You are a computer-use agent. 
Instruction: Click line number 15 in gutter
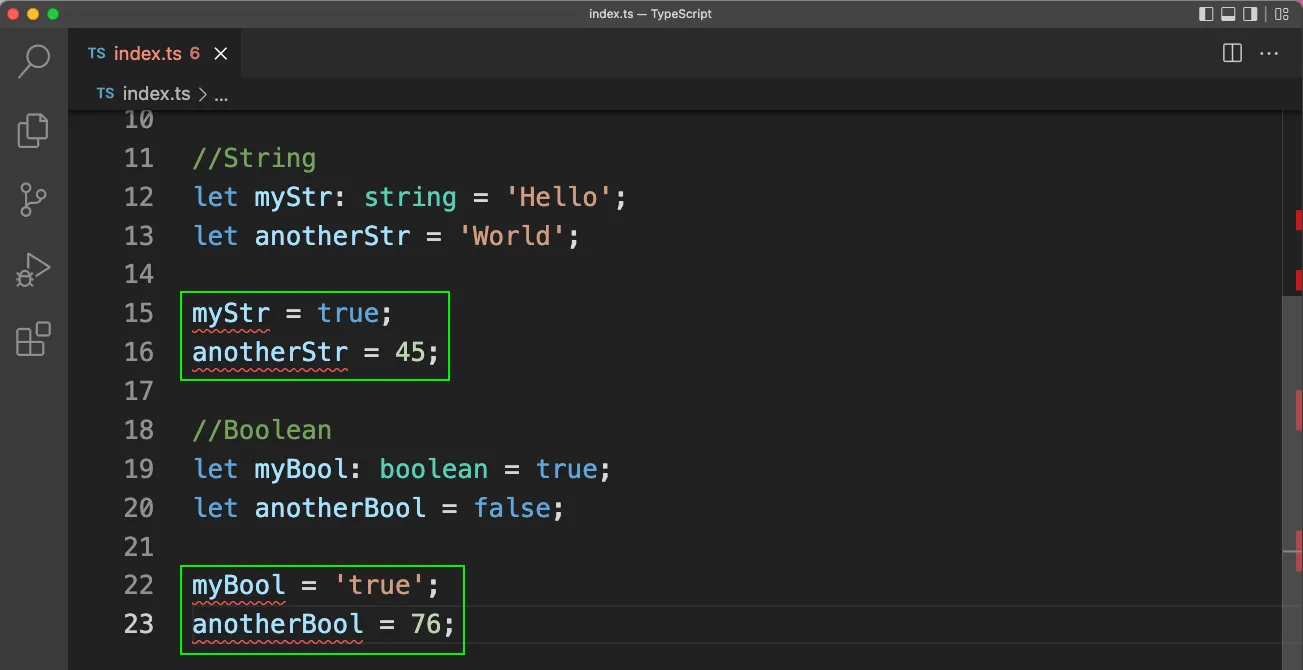click(x=139, y=313)
